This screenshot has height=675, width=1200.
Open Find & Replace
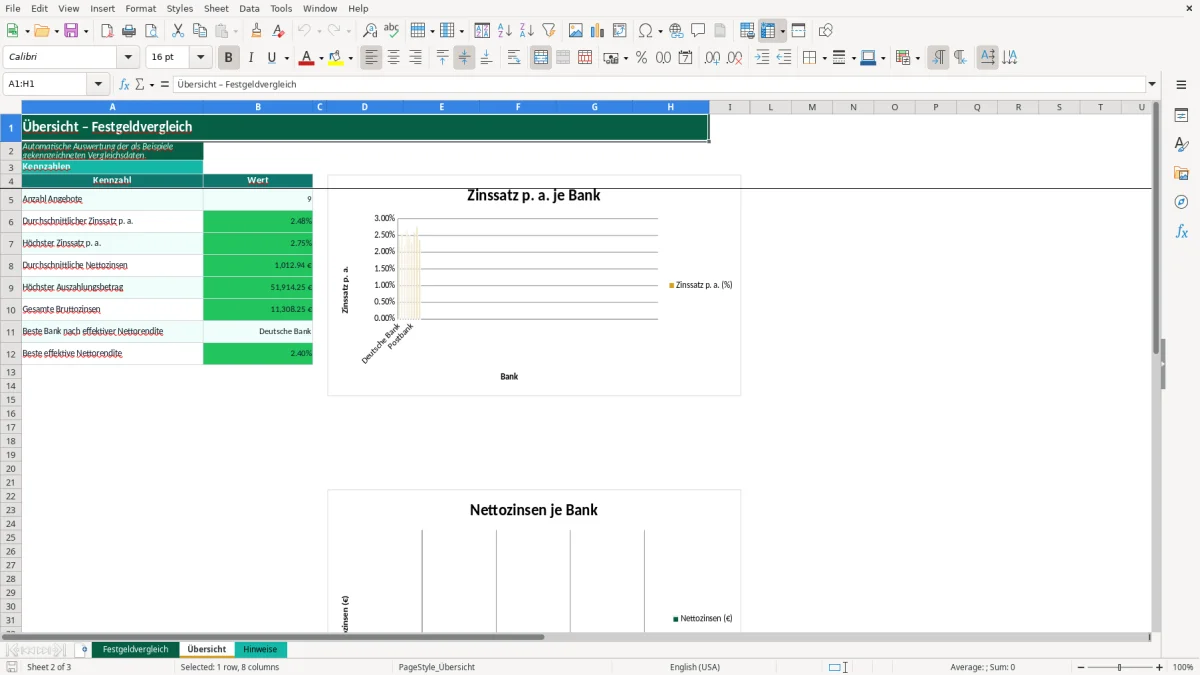click(370, 31)
